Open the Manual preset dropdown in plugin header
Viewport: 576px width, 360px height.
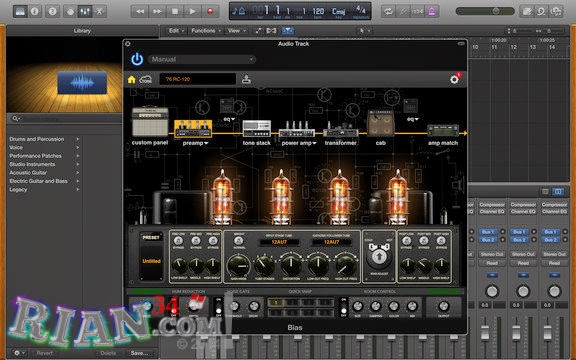tap(201, 59)
